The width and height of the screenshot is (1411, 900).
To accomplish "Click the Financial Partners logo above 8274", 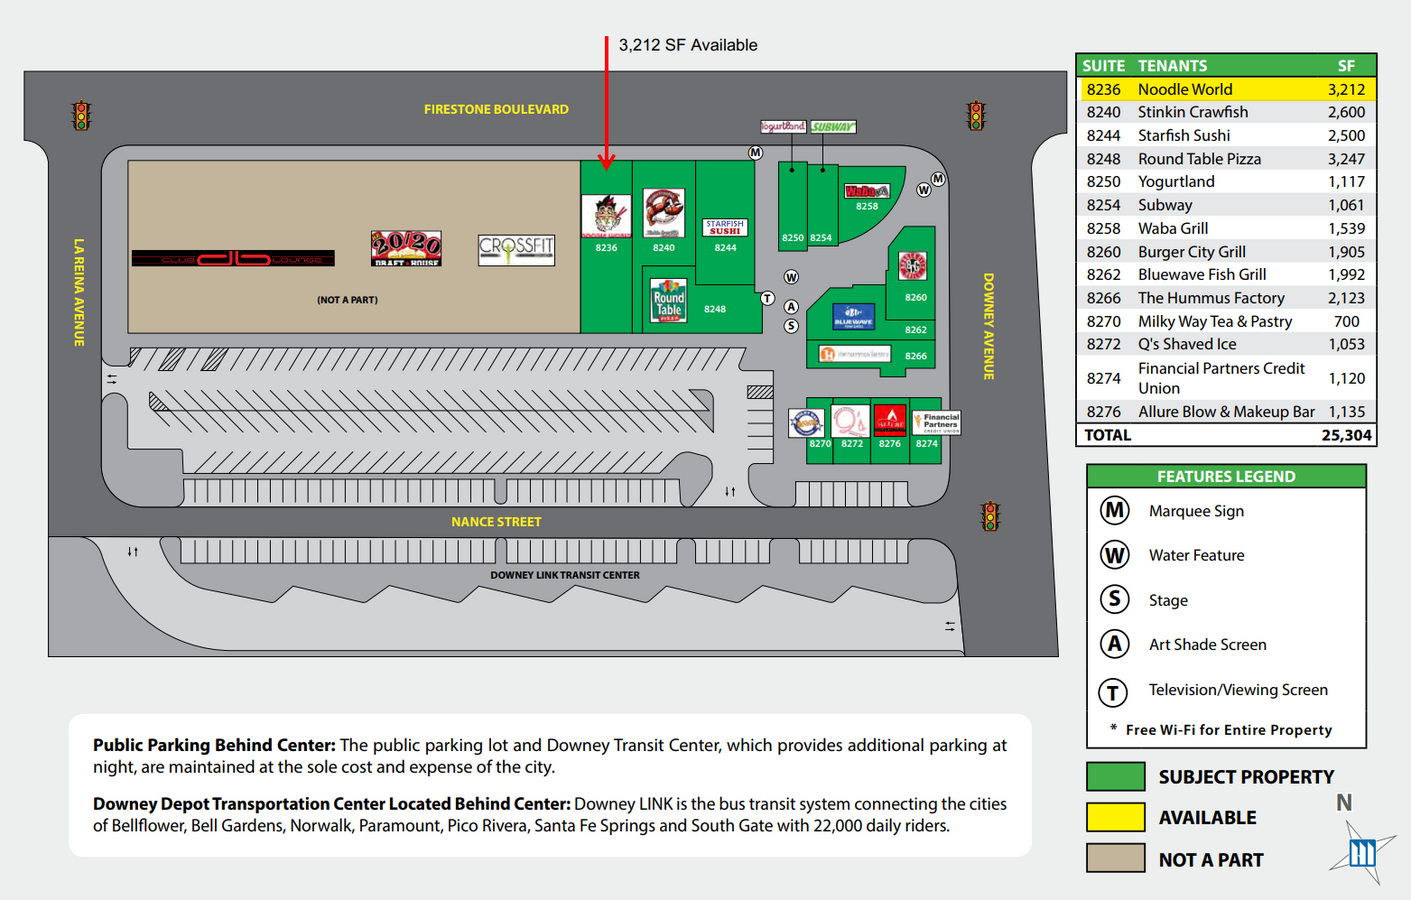I will pyautogui.click(x=937, y=422).
